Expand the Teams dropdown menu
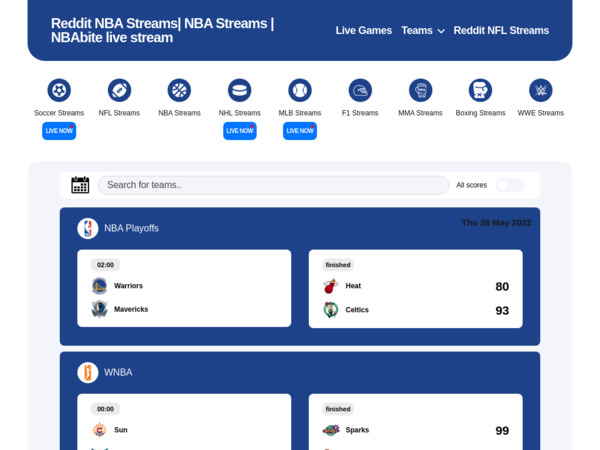The width and height of the screenshot is (600, 450). coord(423,31)
